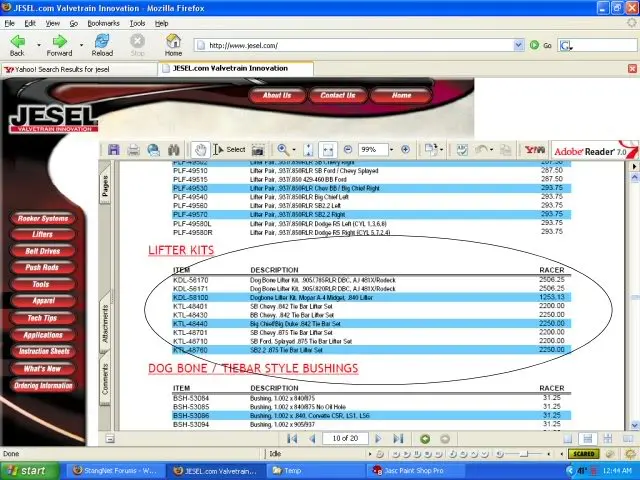
Task: Click Firefox Forward button
Action: coord(59,45)
